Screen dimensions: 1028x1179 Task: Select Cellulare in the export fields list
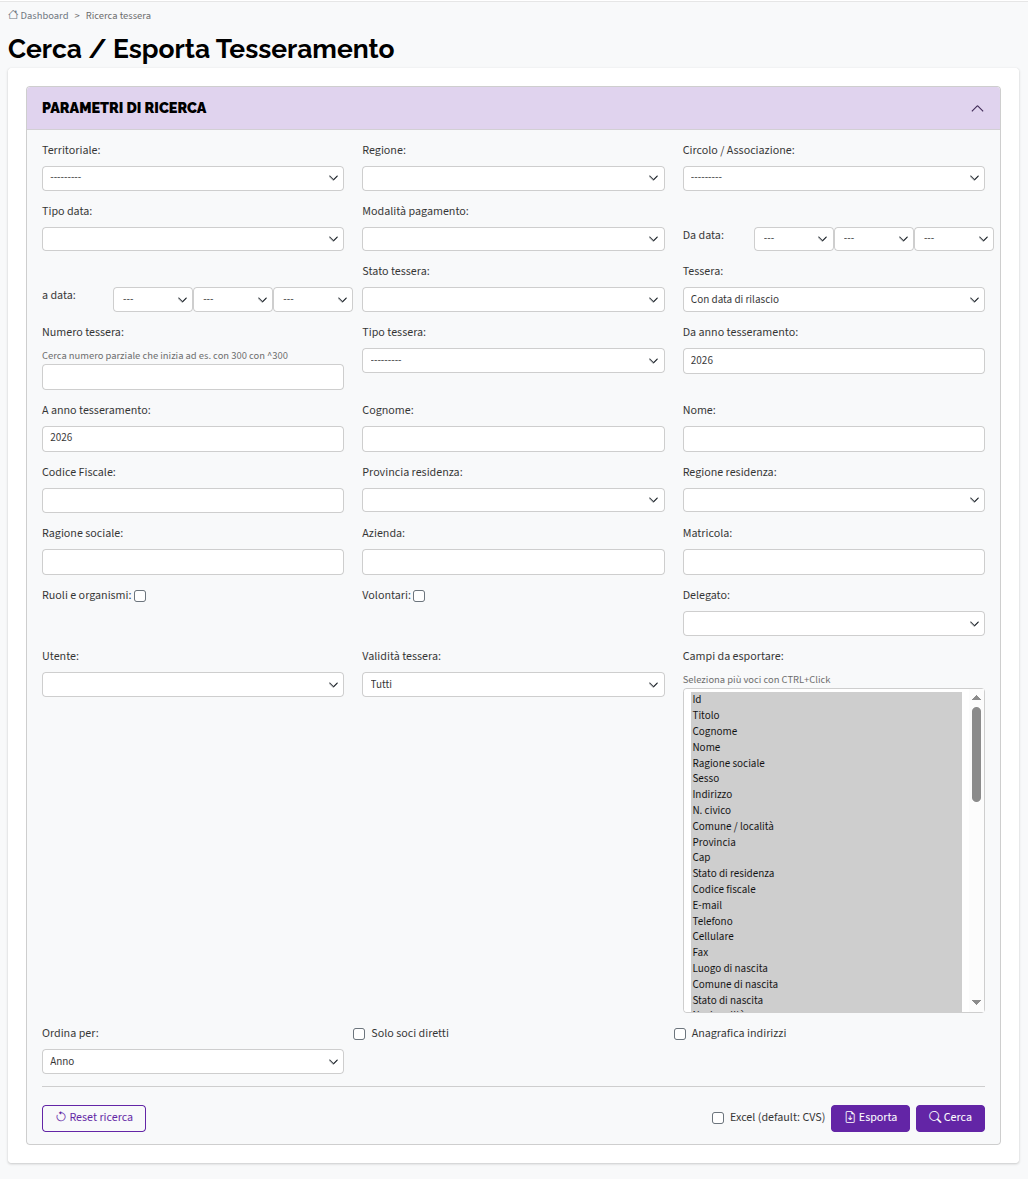tap(826, 937)
